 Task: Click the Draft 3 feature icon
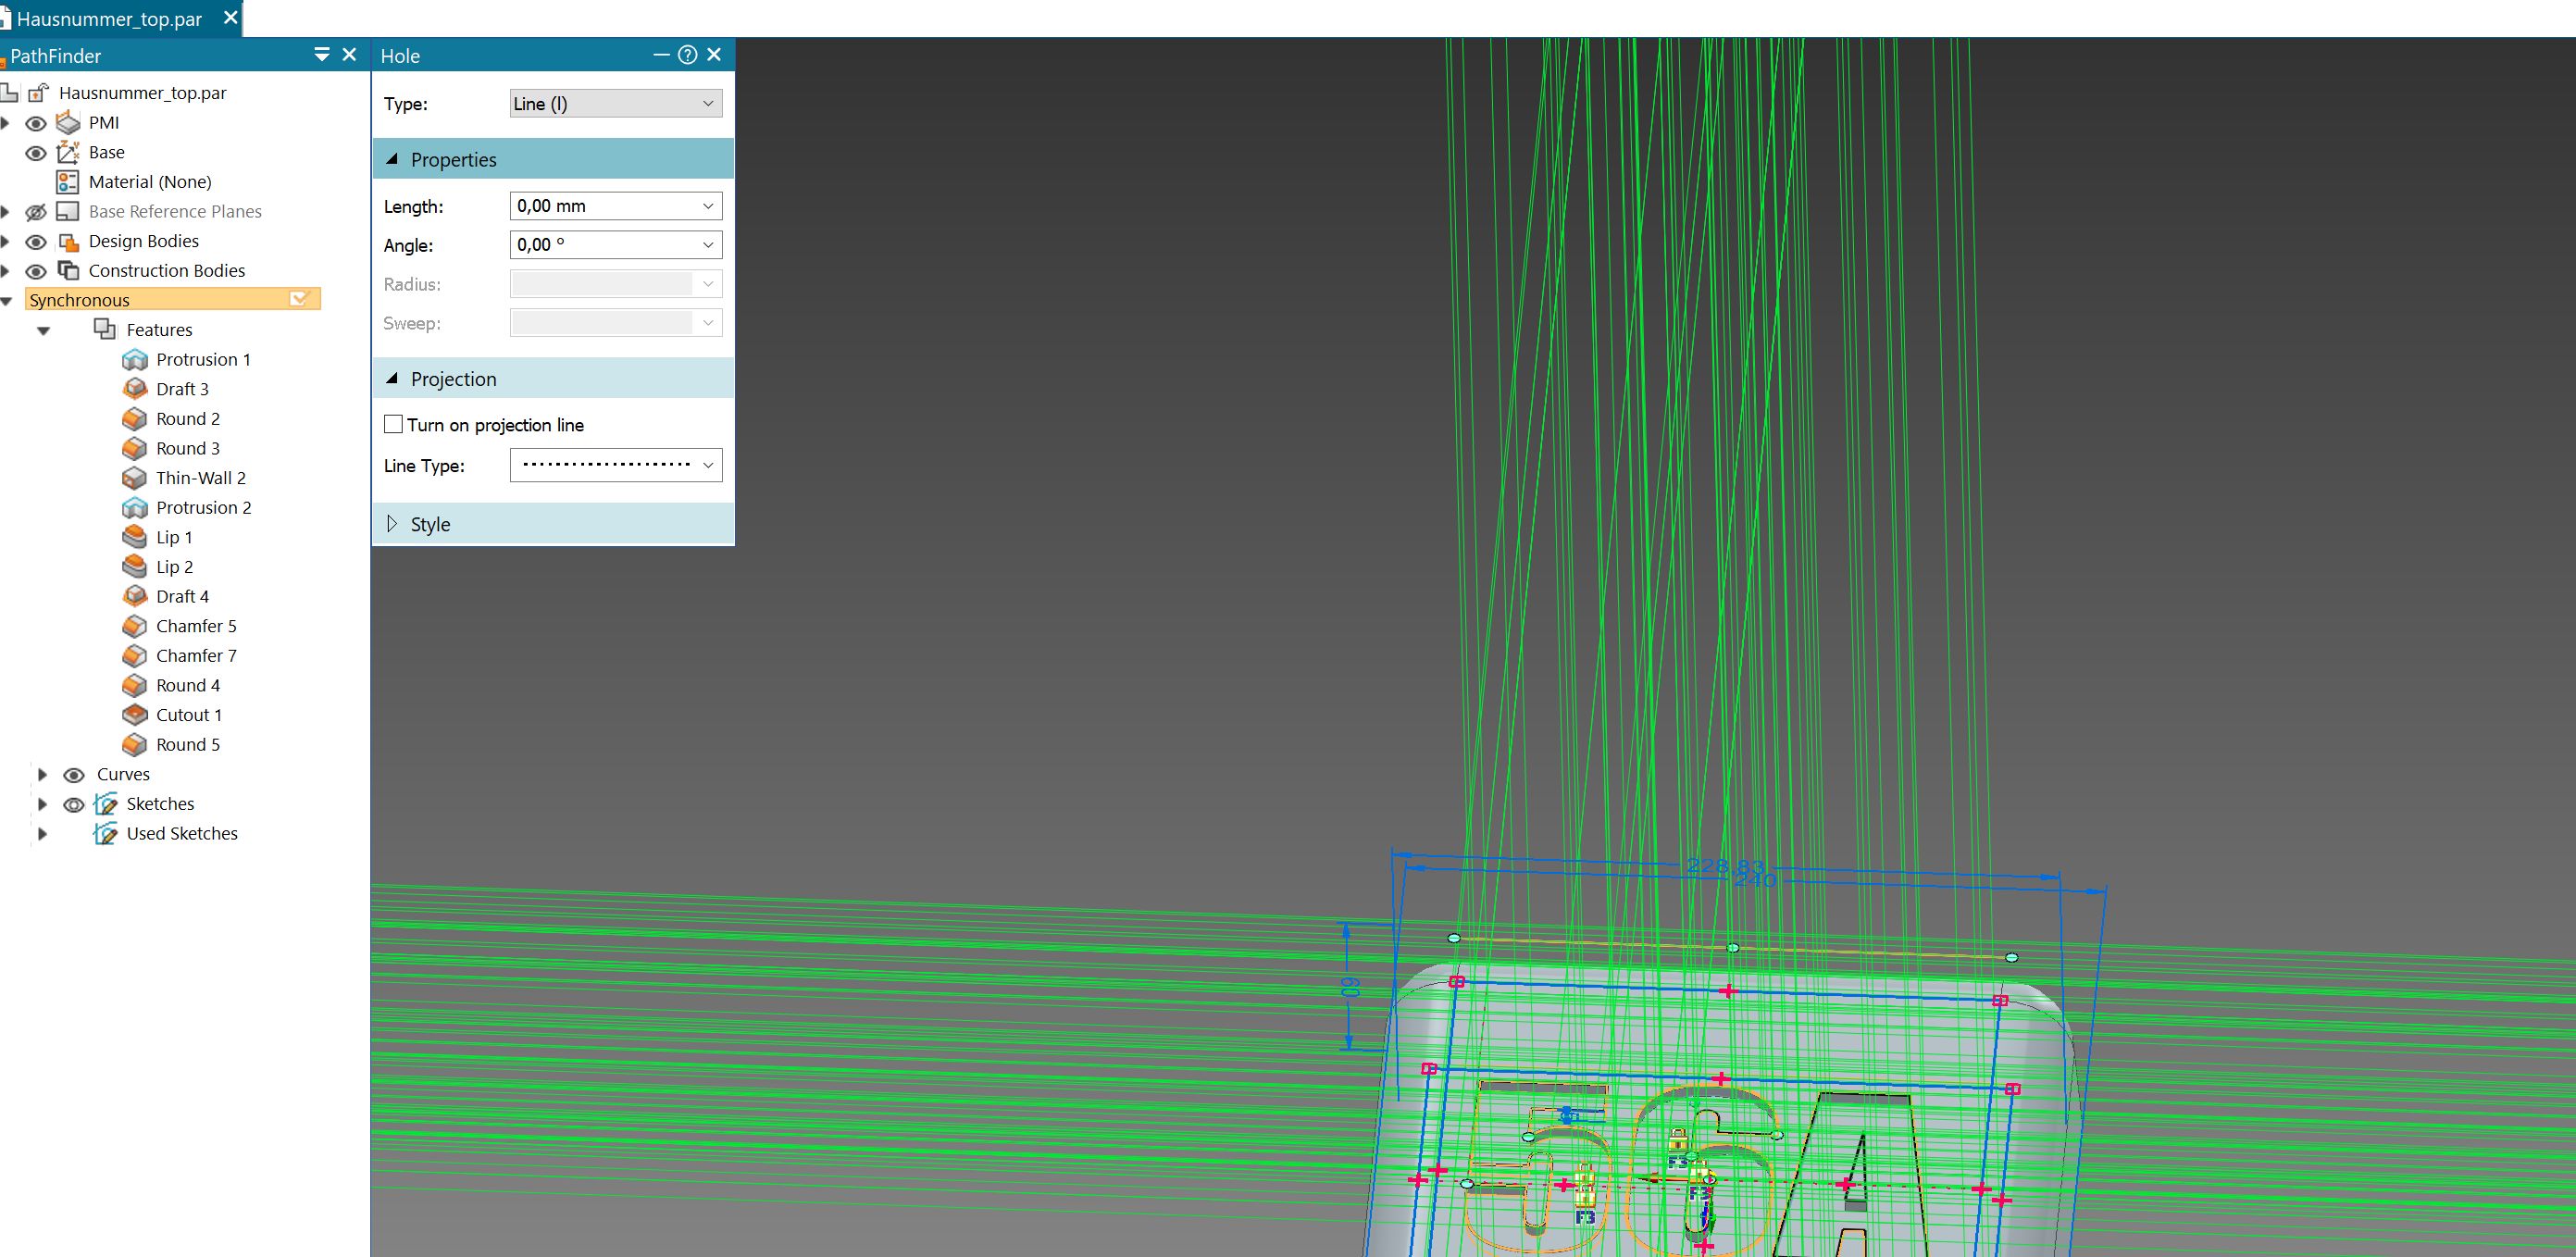click(x=135, y=389)
